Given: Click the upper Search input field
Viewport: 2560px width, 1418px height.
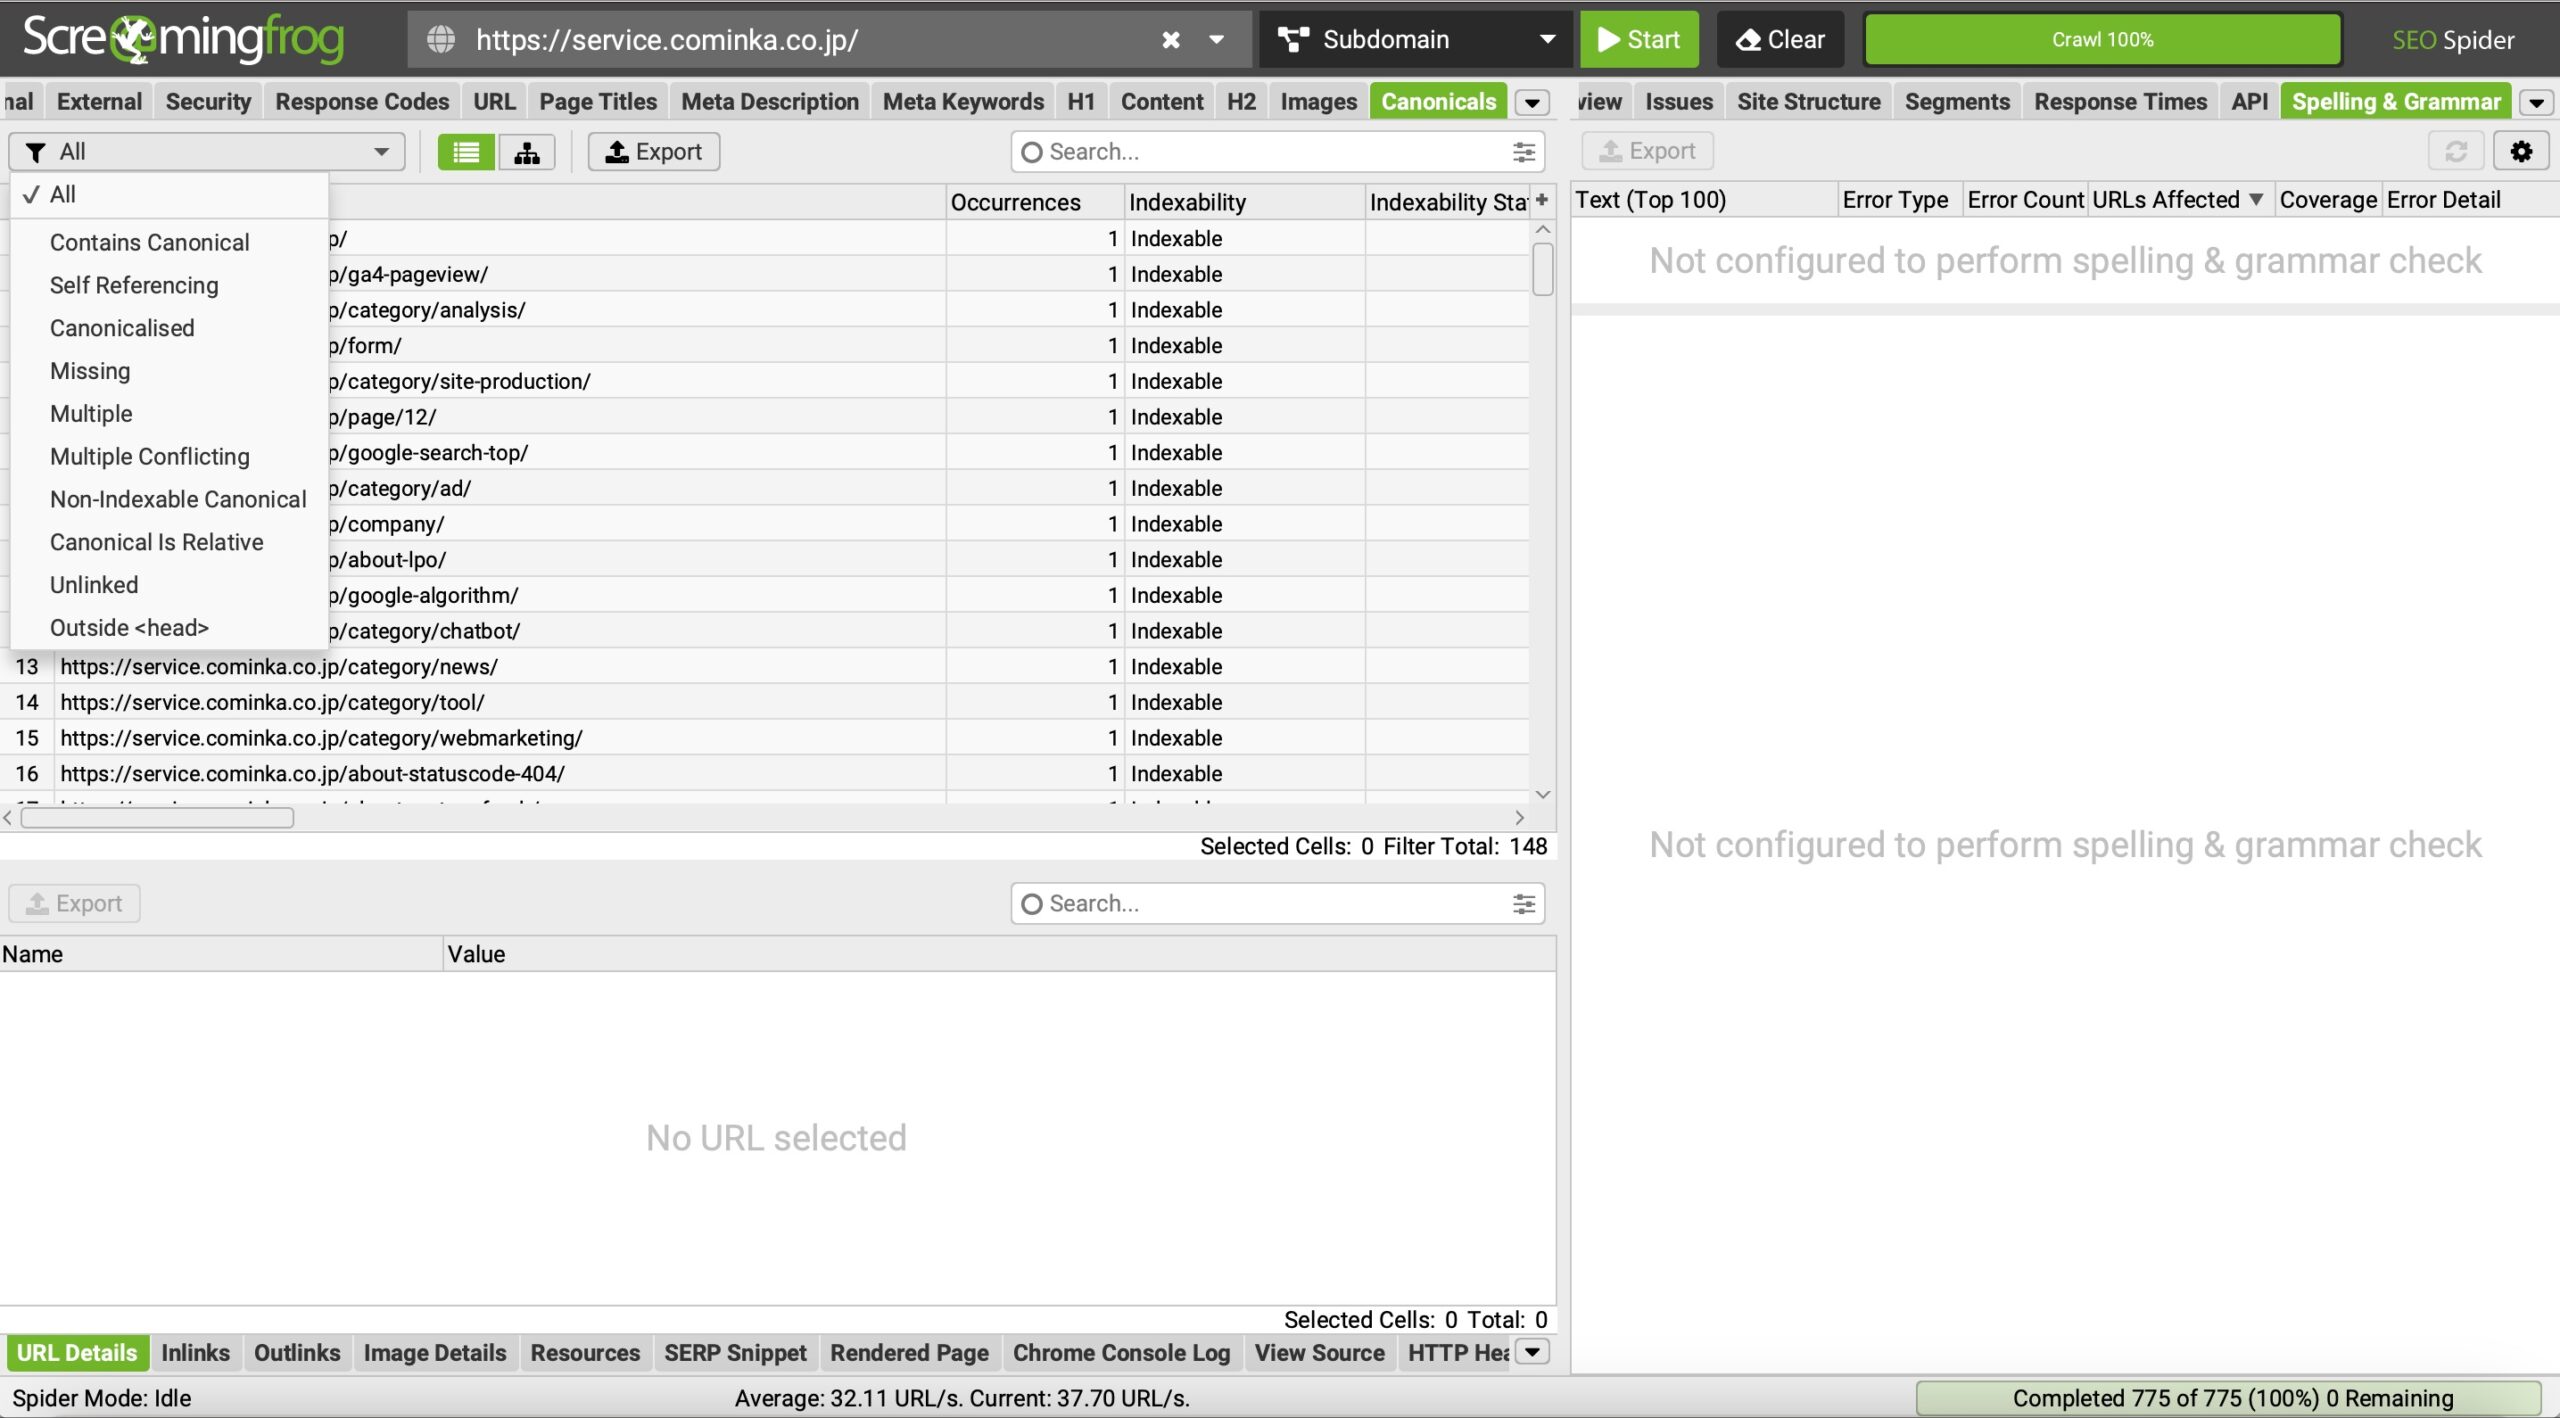Looking at the screenshot, I should pos(1270,152).
